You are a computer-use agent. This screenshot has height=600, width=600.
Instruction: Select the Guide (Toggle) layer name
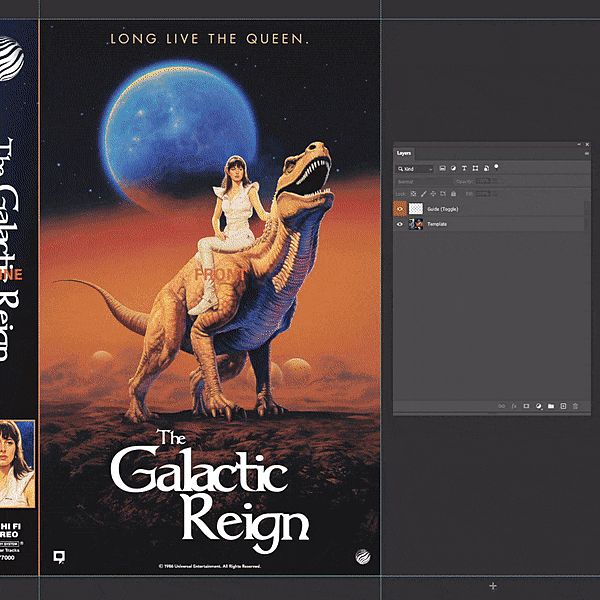[x=443, y=209]
